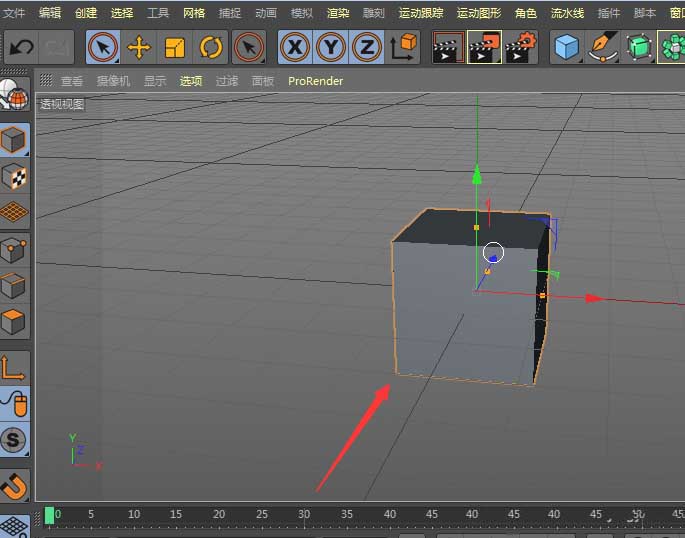Open the 雕刻 menu
Screen dimensions: 685x538
pos(374,13)
